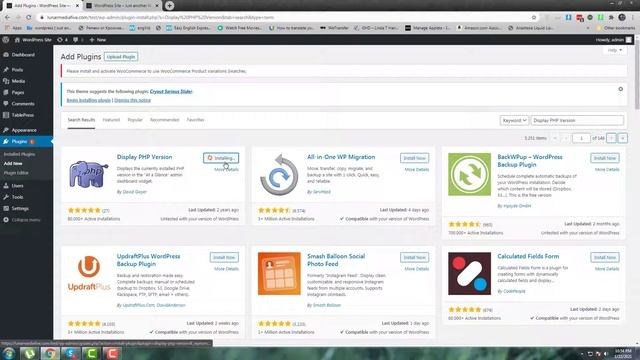Open More Details for Calculated Fields Form
Screen dimensions: 640x360
pyautogui.click(x=607, y=269)
